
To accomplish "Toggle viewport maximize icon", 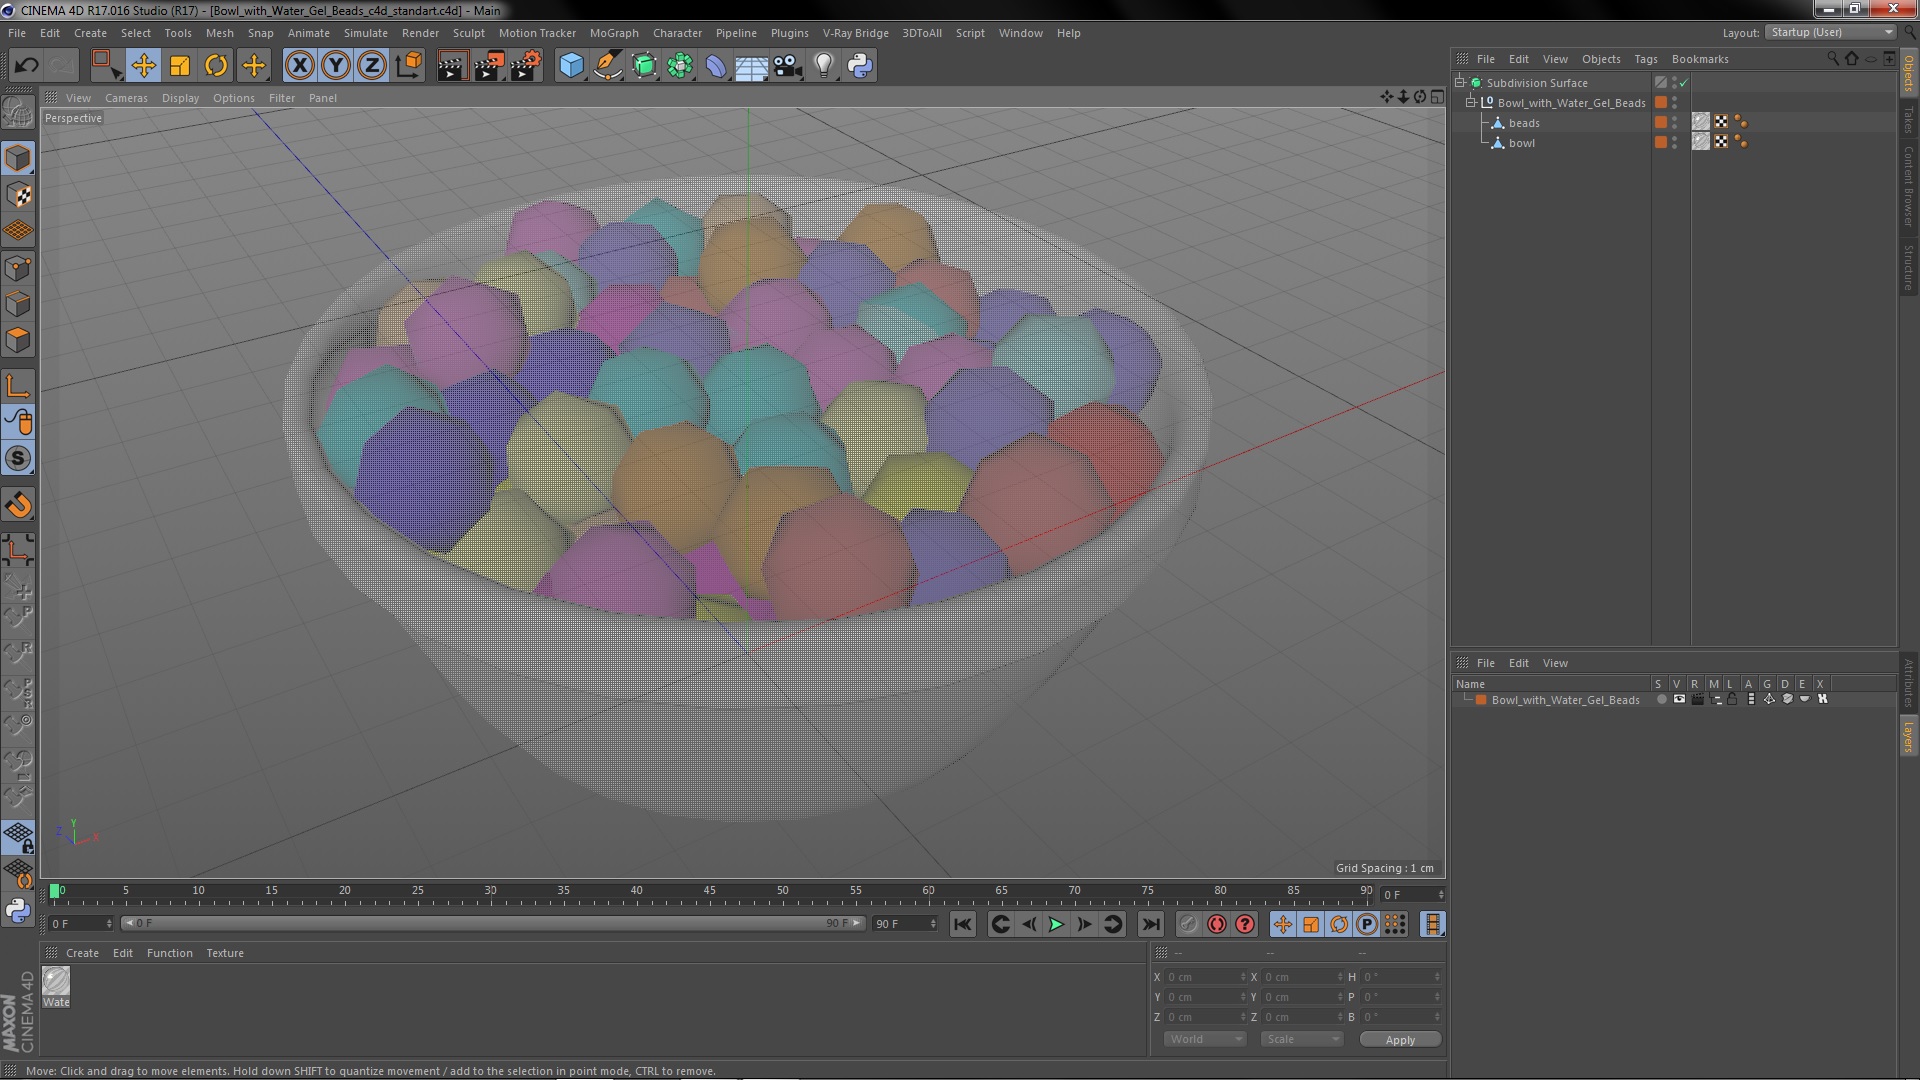I will (1437, 97).
